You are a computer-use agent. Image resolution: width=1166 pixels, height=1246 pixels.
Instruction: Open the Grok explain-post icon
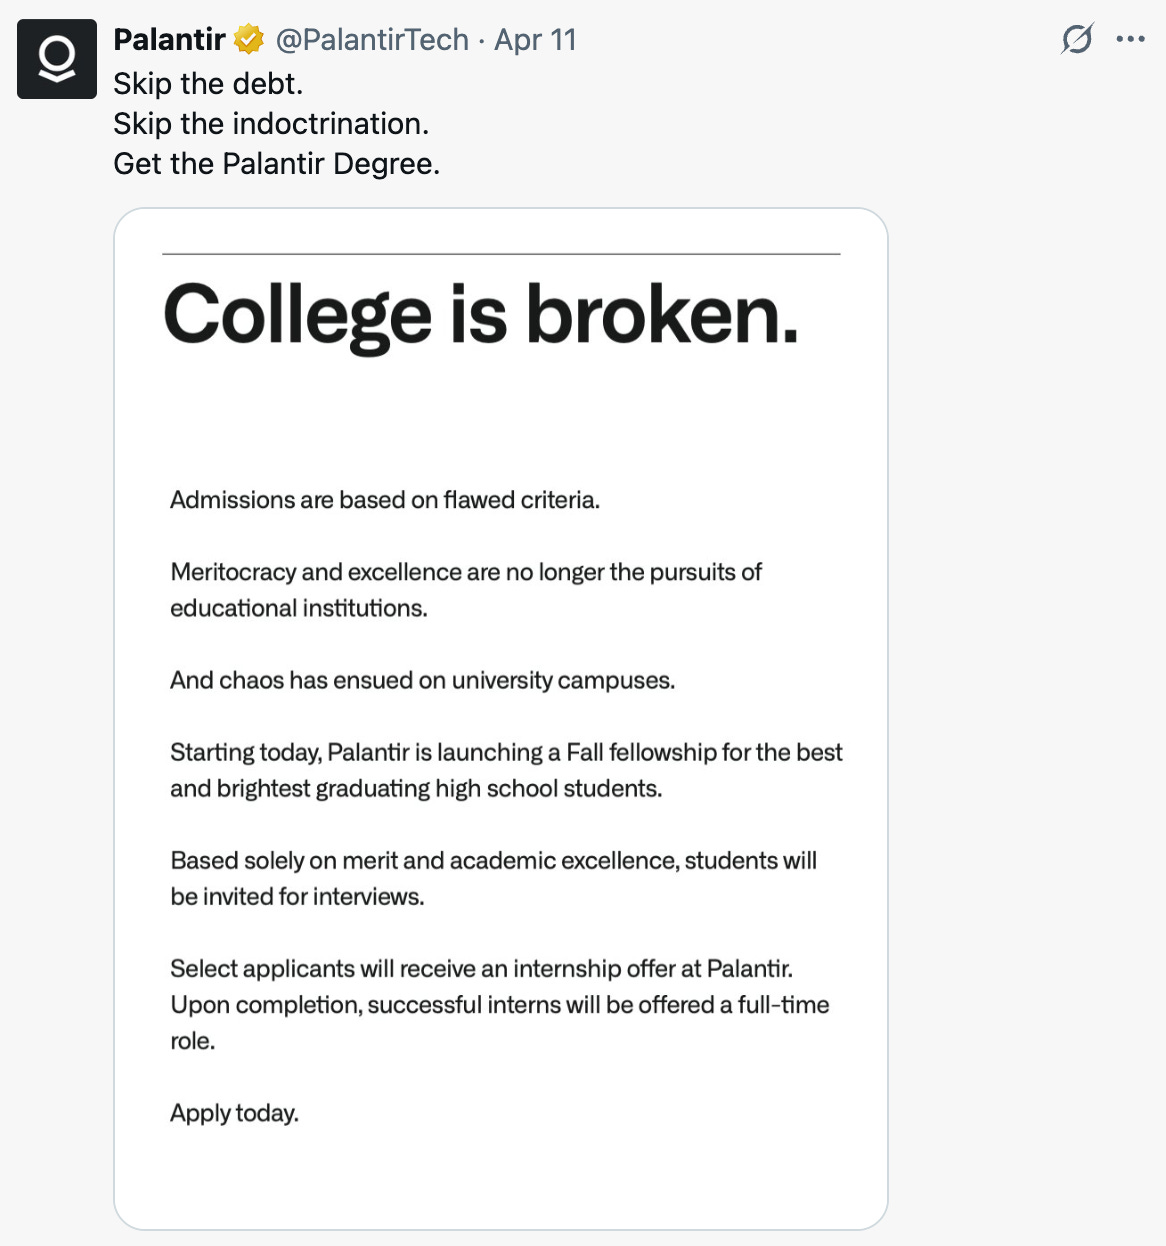point(1077,39)
